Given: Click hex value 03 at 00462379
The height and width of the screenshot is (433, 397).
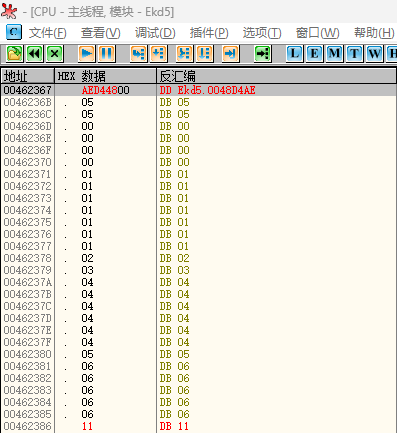Looking at the screenshot, I should coord(87,270).
